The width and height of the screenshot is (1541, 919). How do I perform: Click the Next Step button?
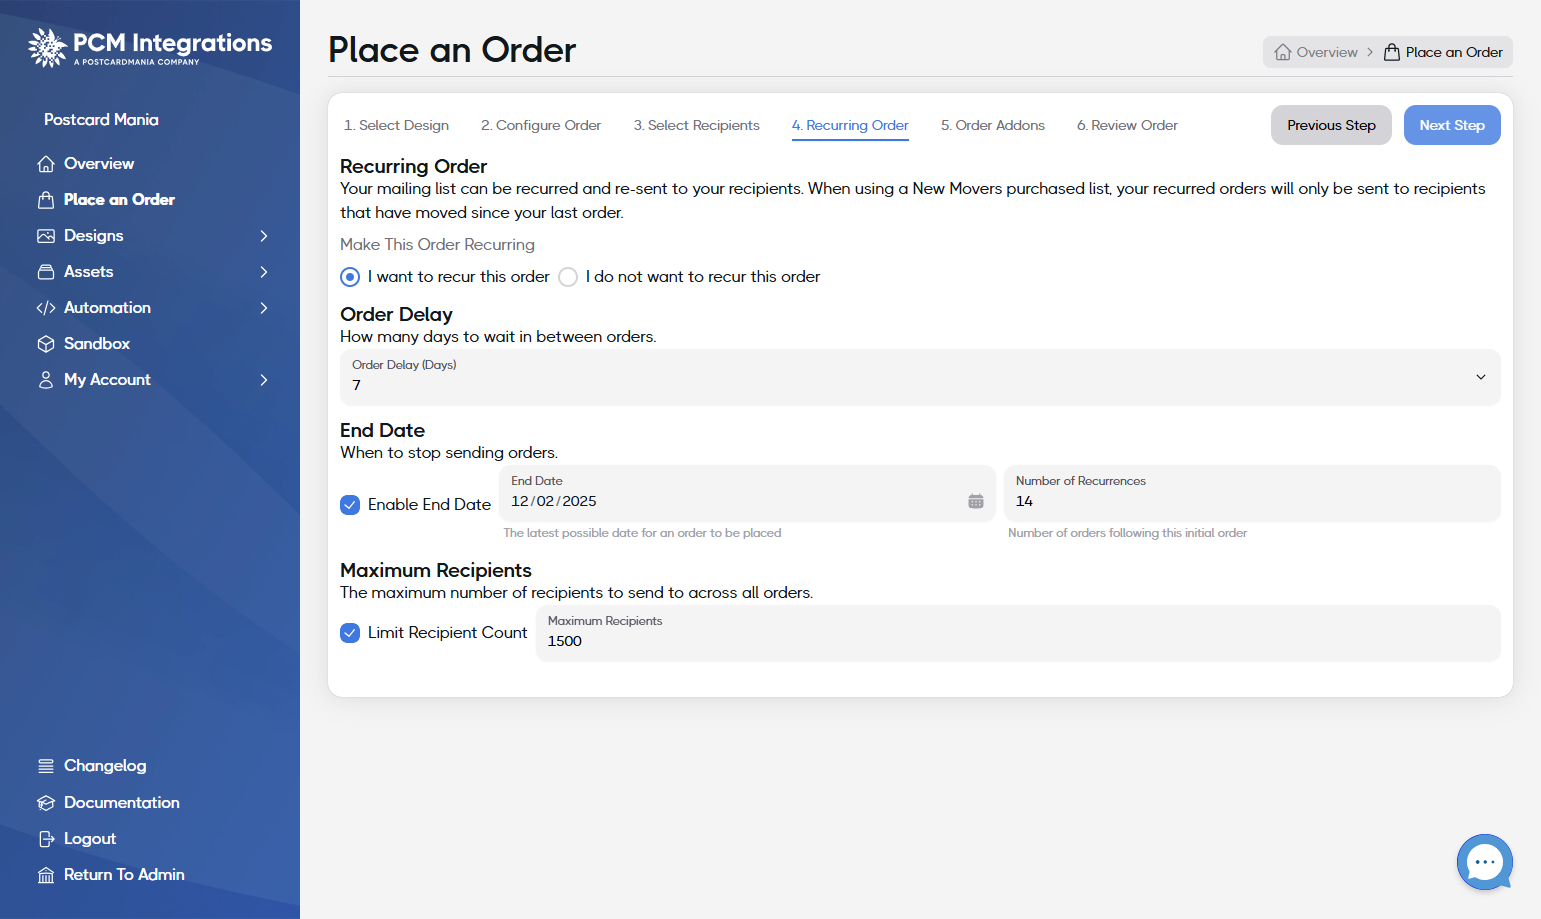click(x=1452, y=125)
